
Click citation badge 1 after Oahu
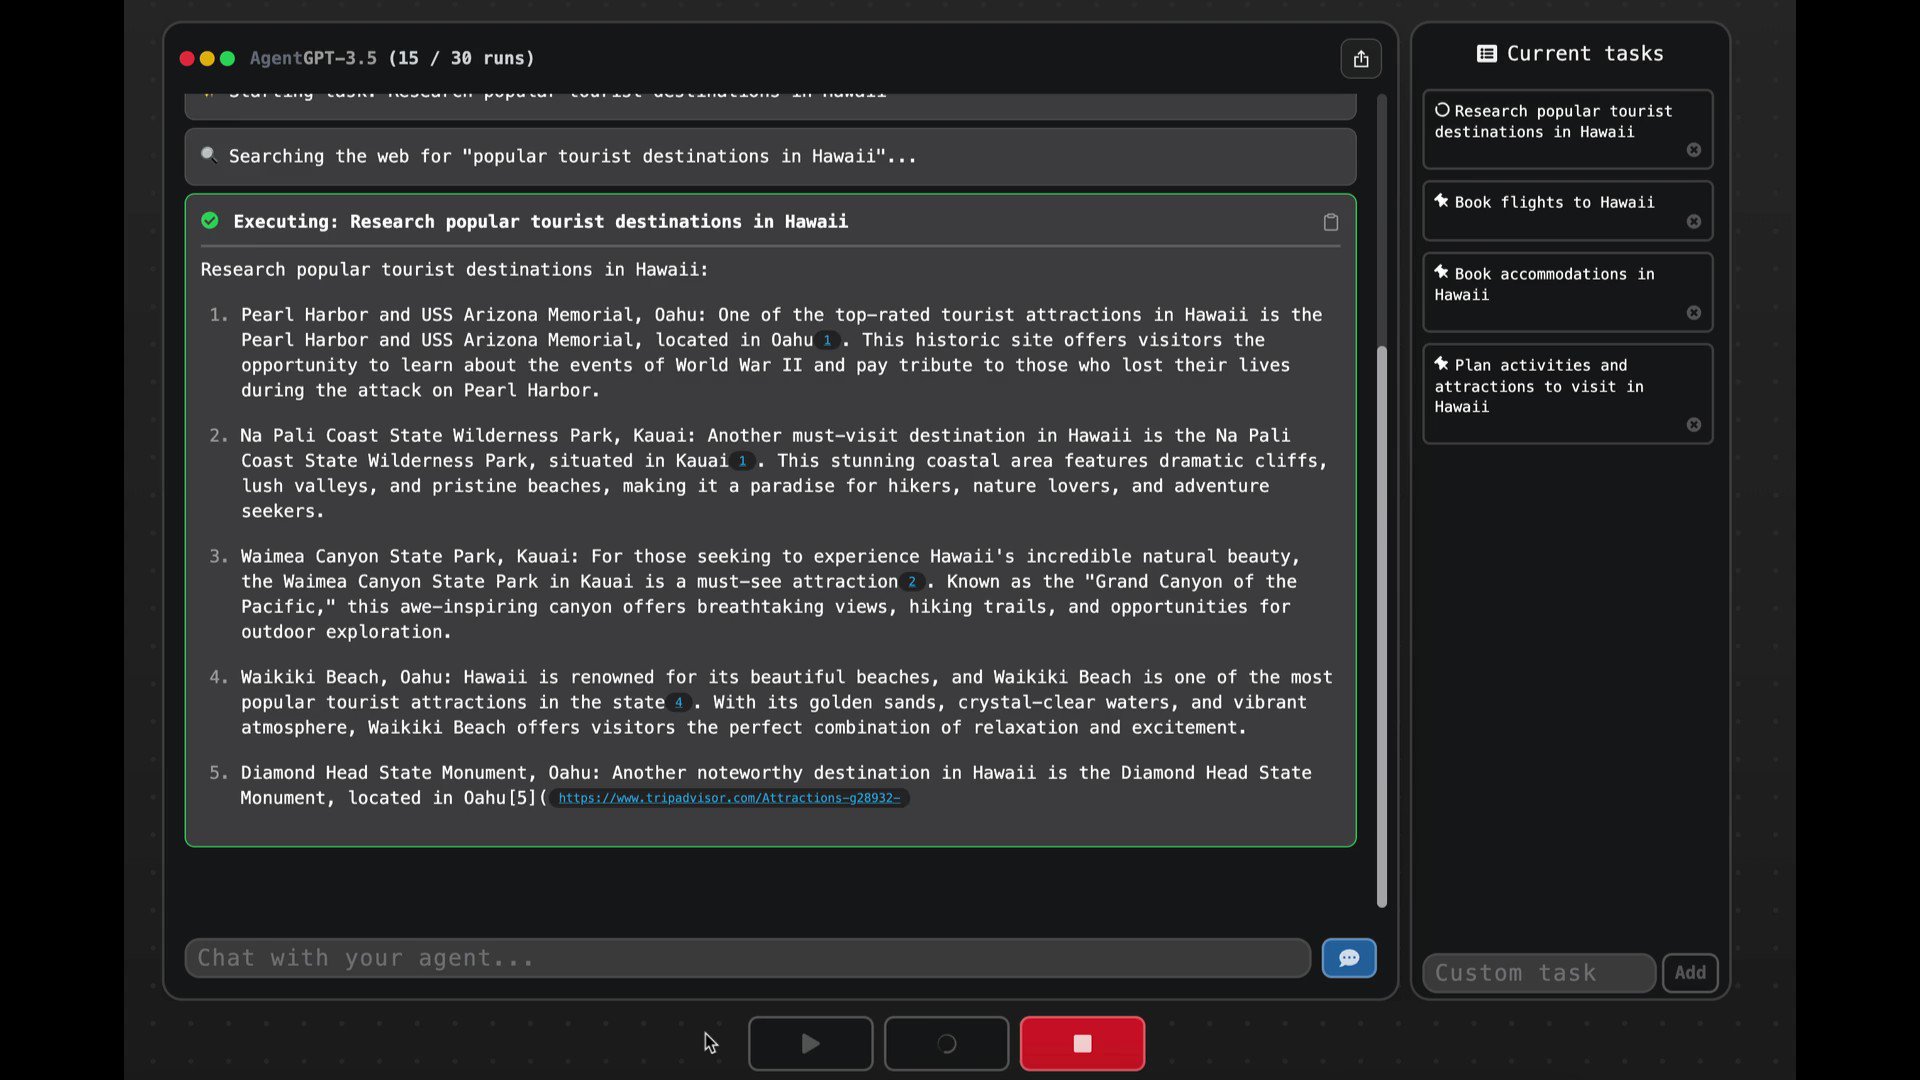827,340
